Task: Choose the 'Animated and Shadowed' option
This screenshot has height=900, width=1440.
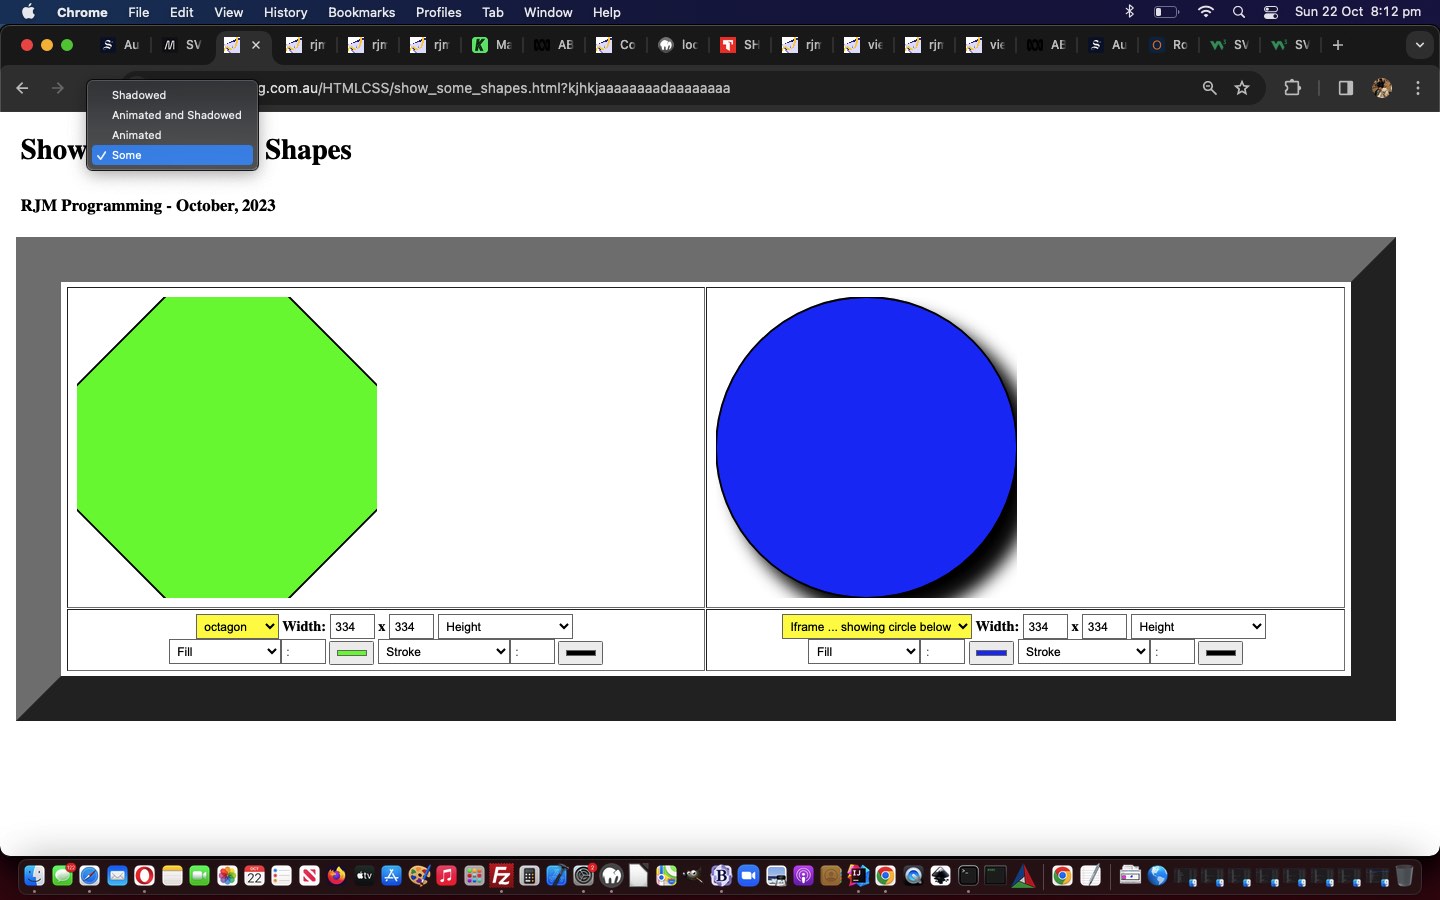Action: [x=176, y=115]
